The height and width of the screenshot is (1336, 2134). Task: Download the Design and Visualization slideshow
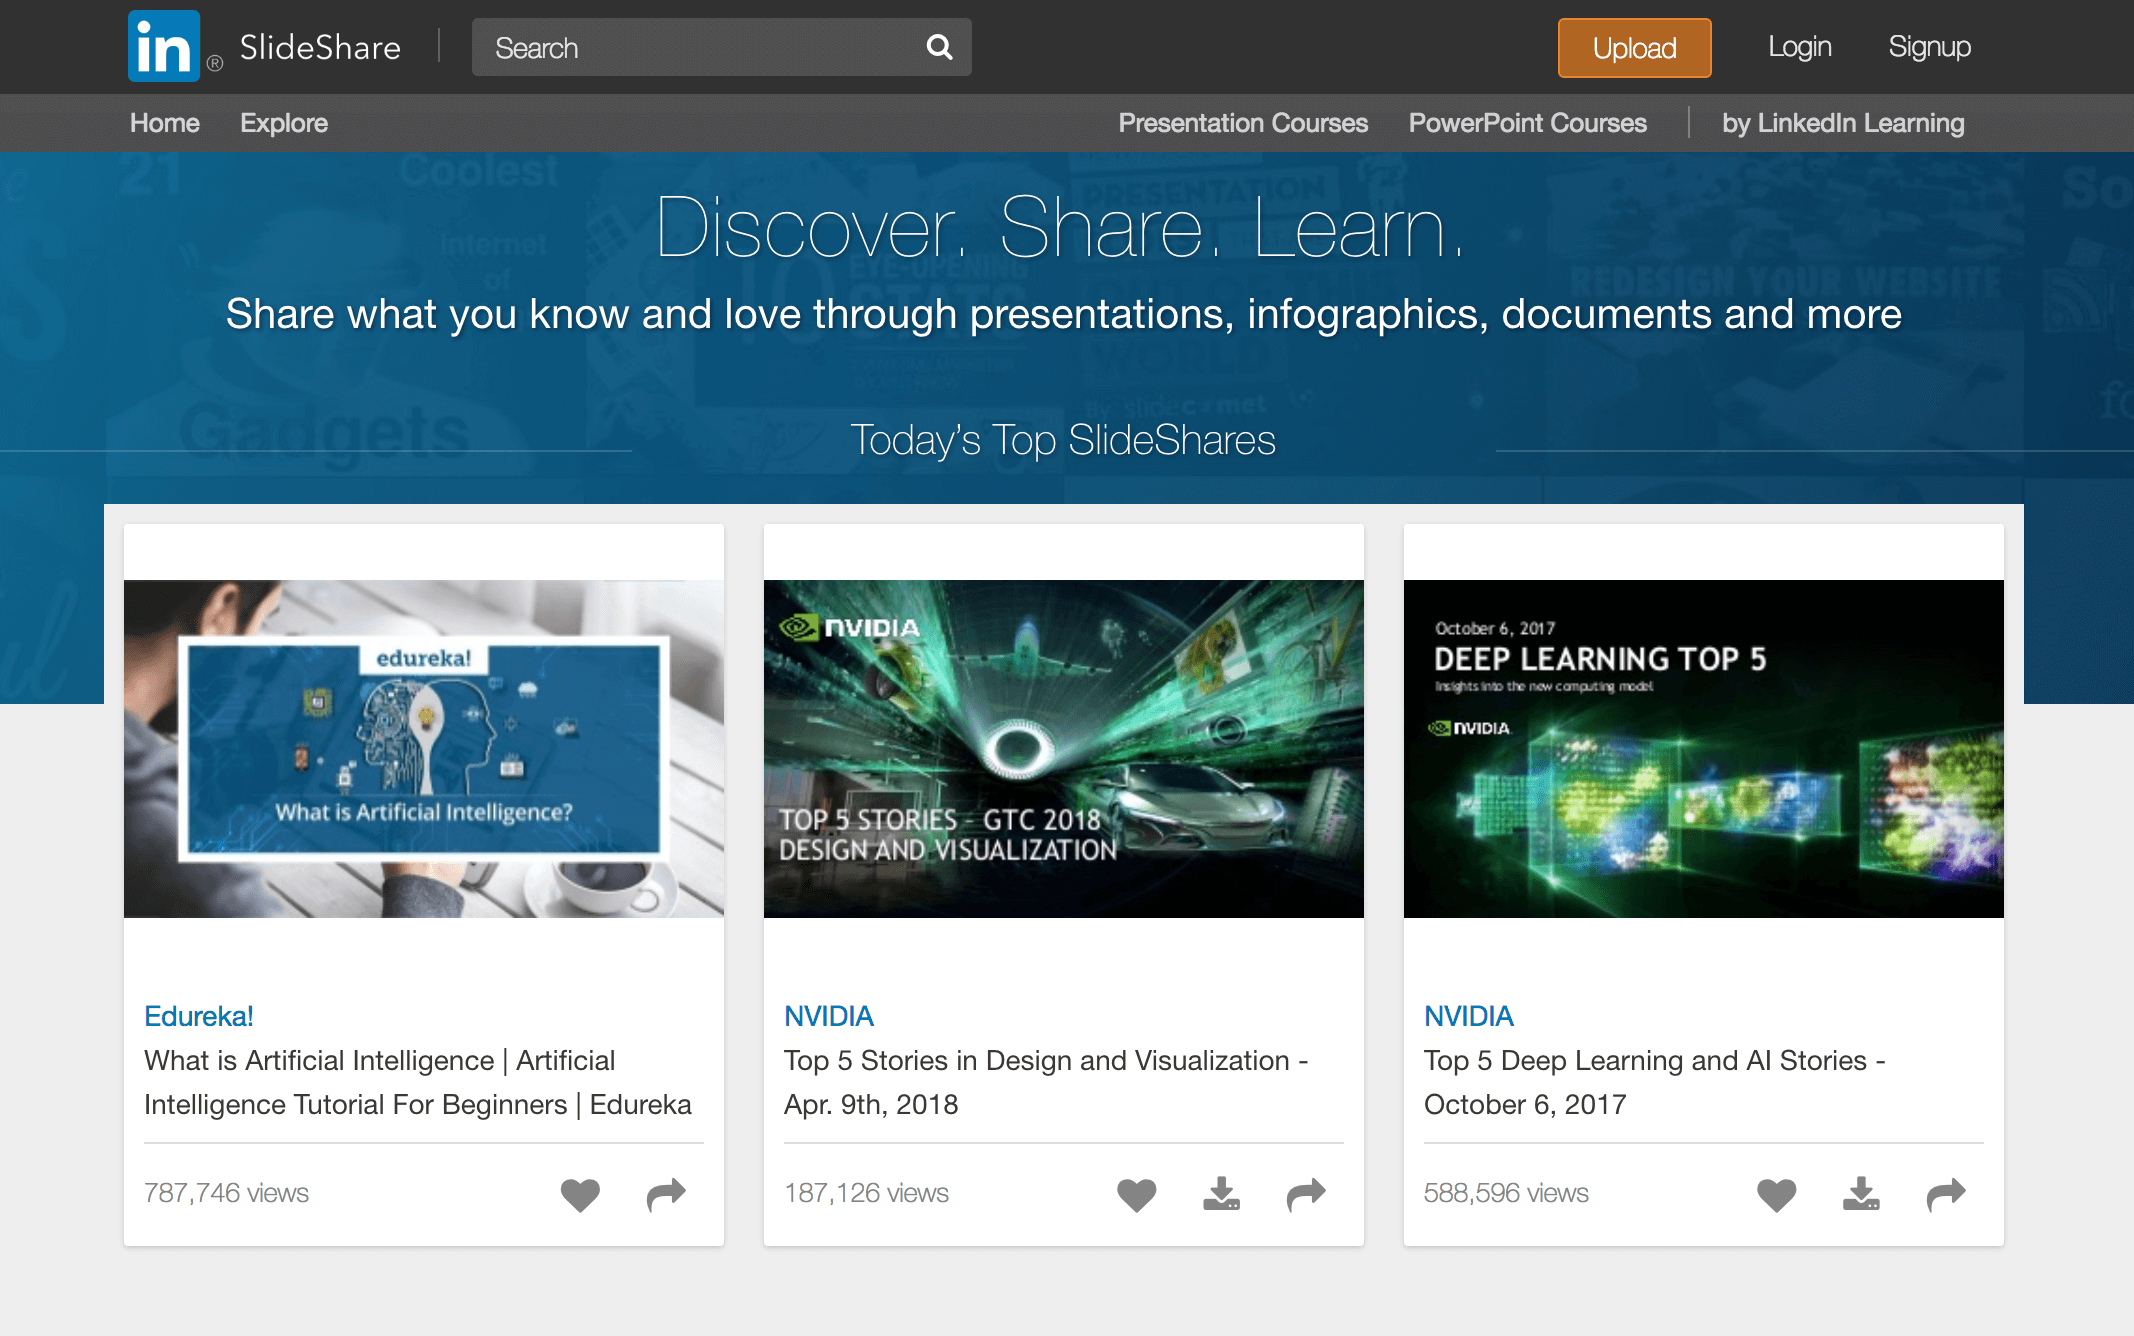pos(1221,1194)
